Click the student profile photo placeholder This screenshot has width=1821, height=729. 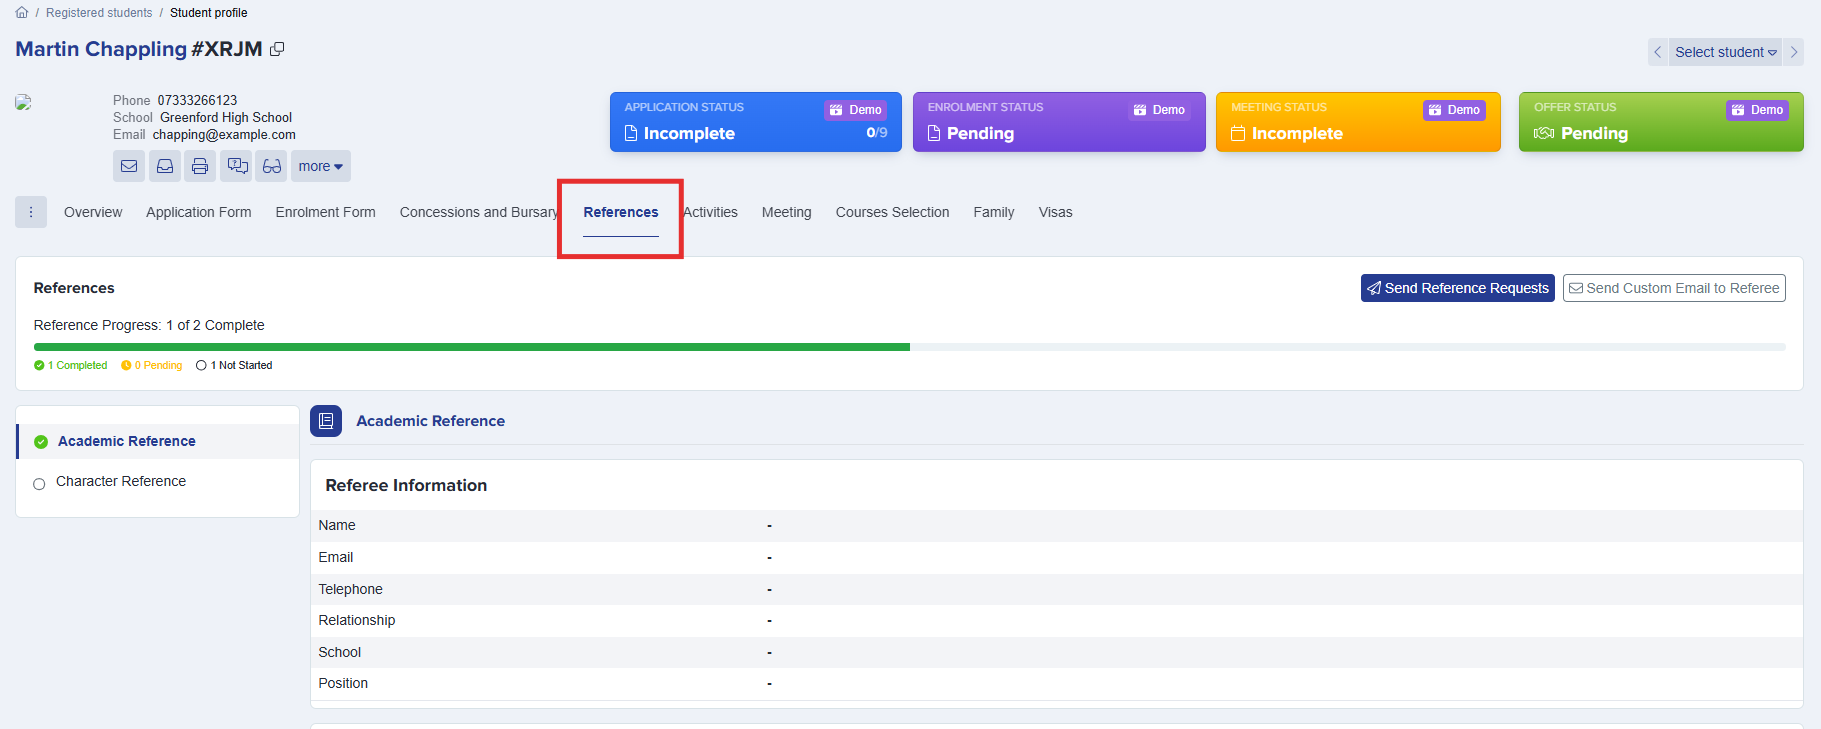tap(24, 102)
